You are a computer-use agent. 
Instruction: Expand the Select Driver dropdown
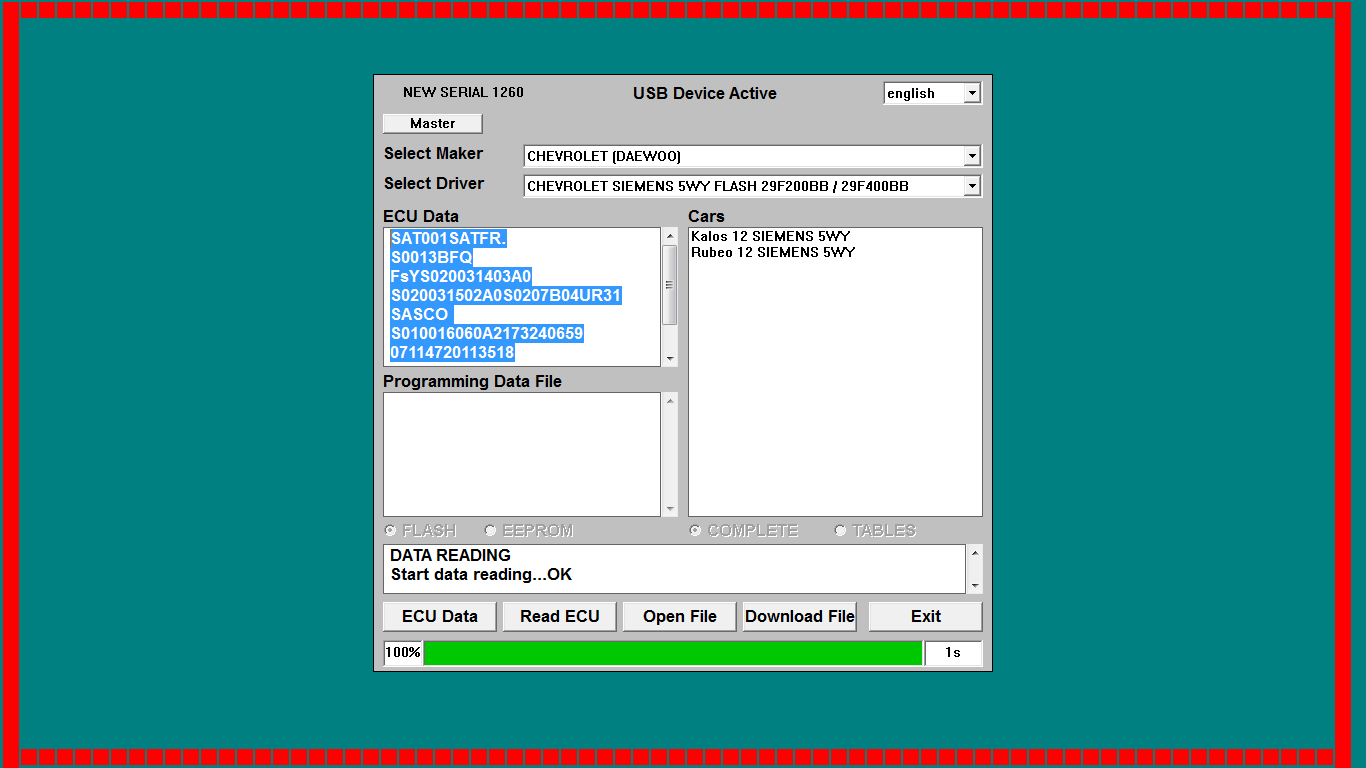tap(971, 186)
